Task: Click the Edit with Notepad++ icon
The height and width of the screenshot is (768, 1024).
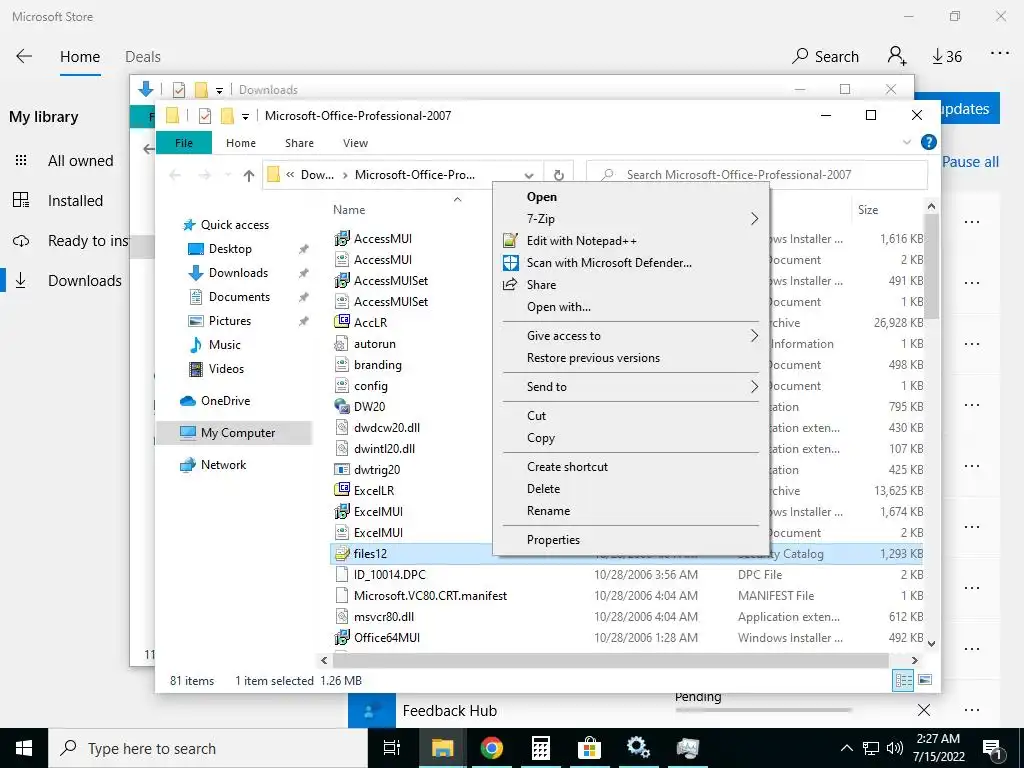Action: pyautogui.click(x=510, y=240)
